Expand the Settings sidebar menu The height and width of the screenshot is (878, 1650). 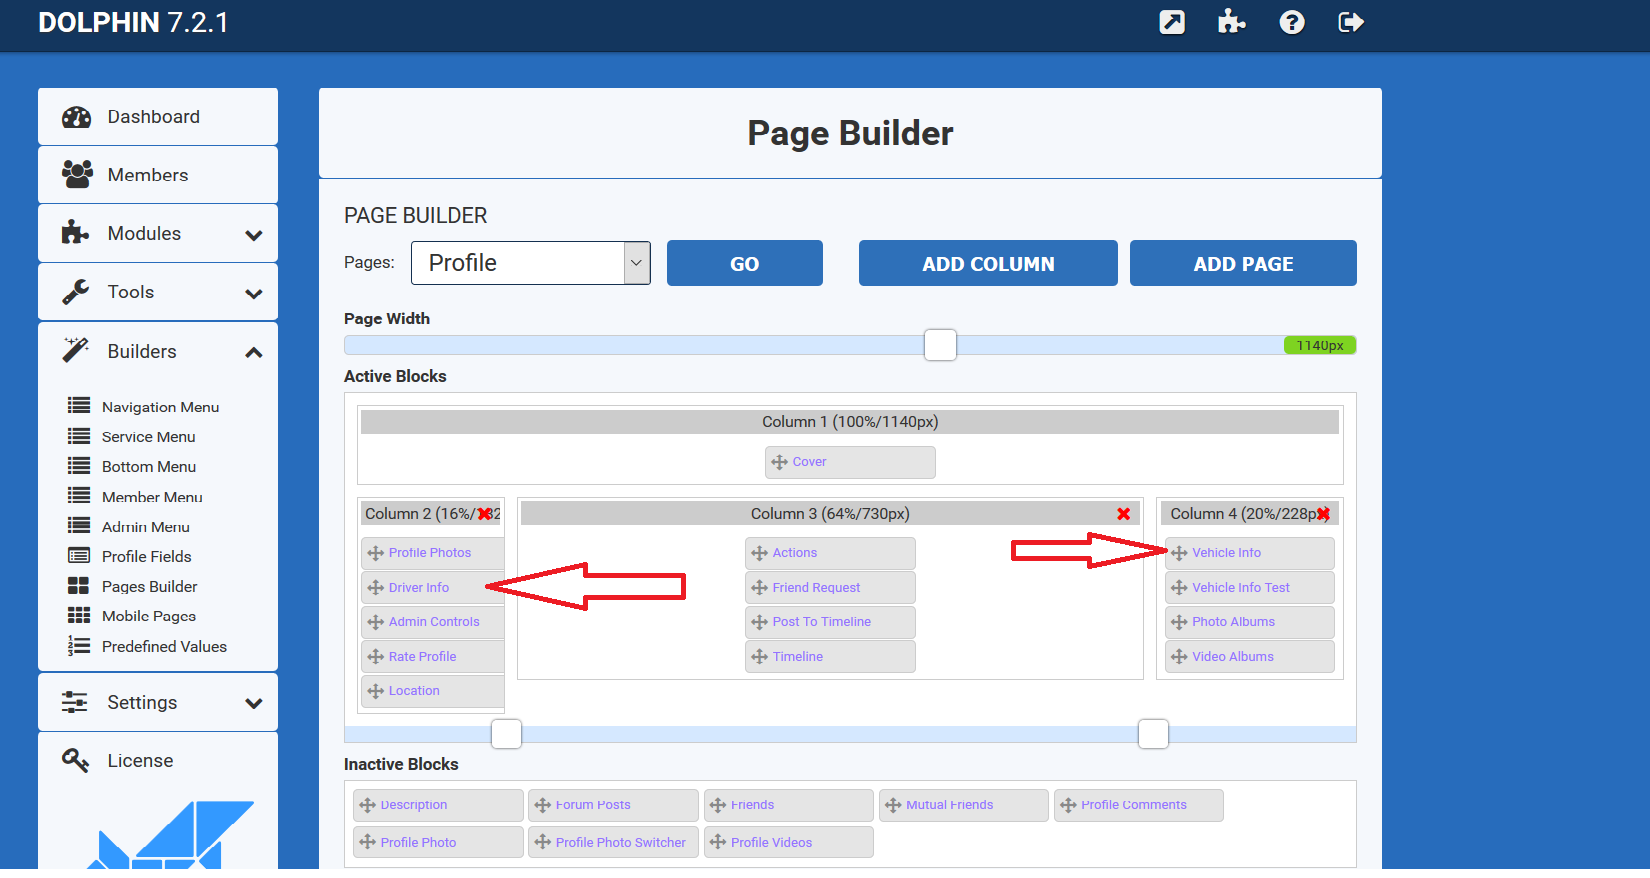[158, 703]
